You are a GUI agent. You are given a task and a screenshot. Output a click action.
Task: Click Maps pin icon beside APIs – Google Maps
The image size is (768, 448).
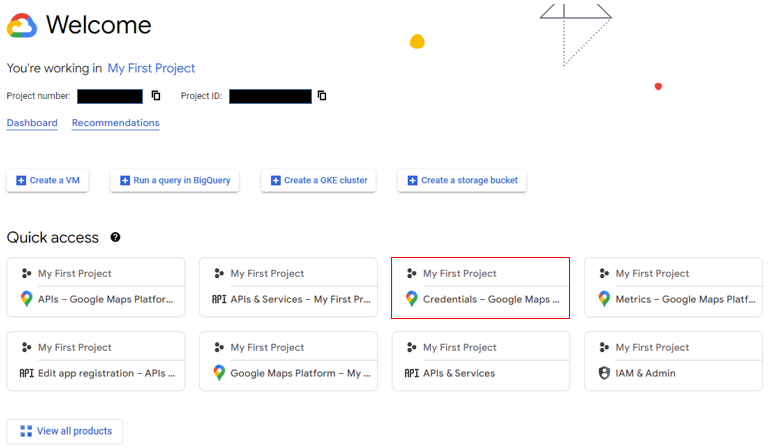[x=26, y=299]
